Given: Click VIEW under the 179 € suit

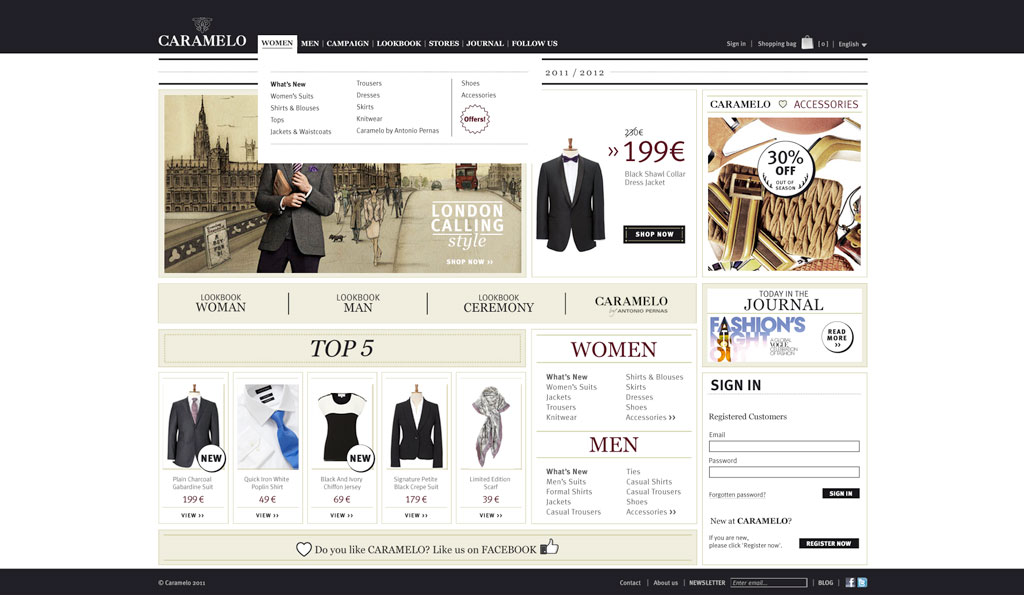Looking at the screenshot, I should tap(416, 515).
